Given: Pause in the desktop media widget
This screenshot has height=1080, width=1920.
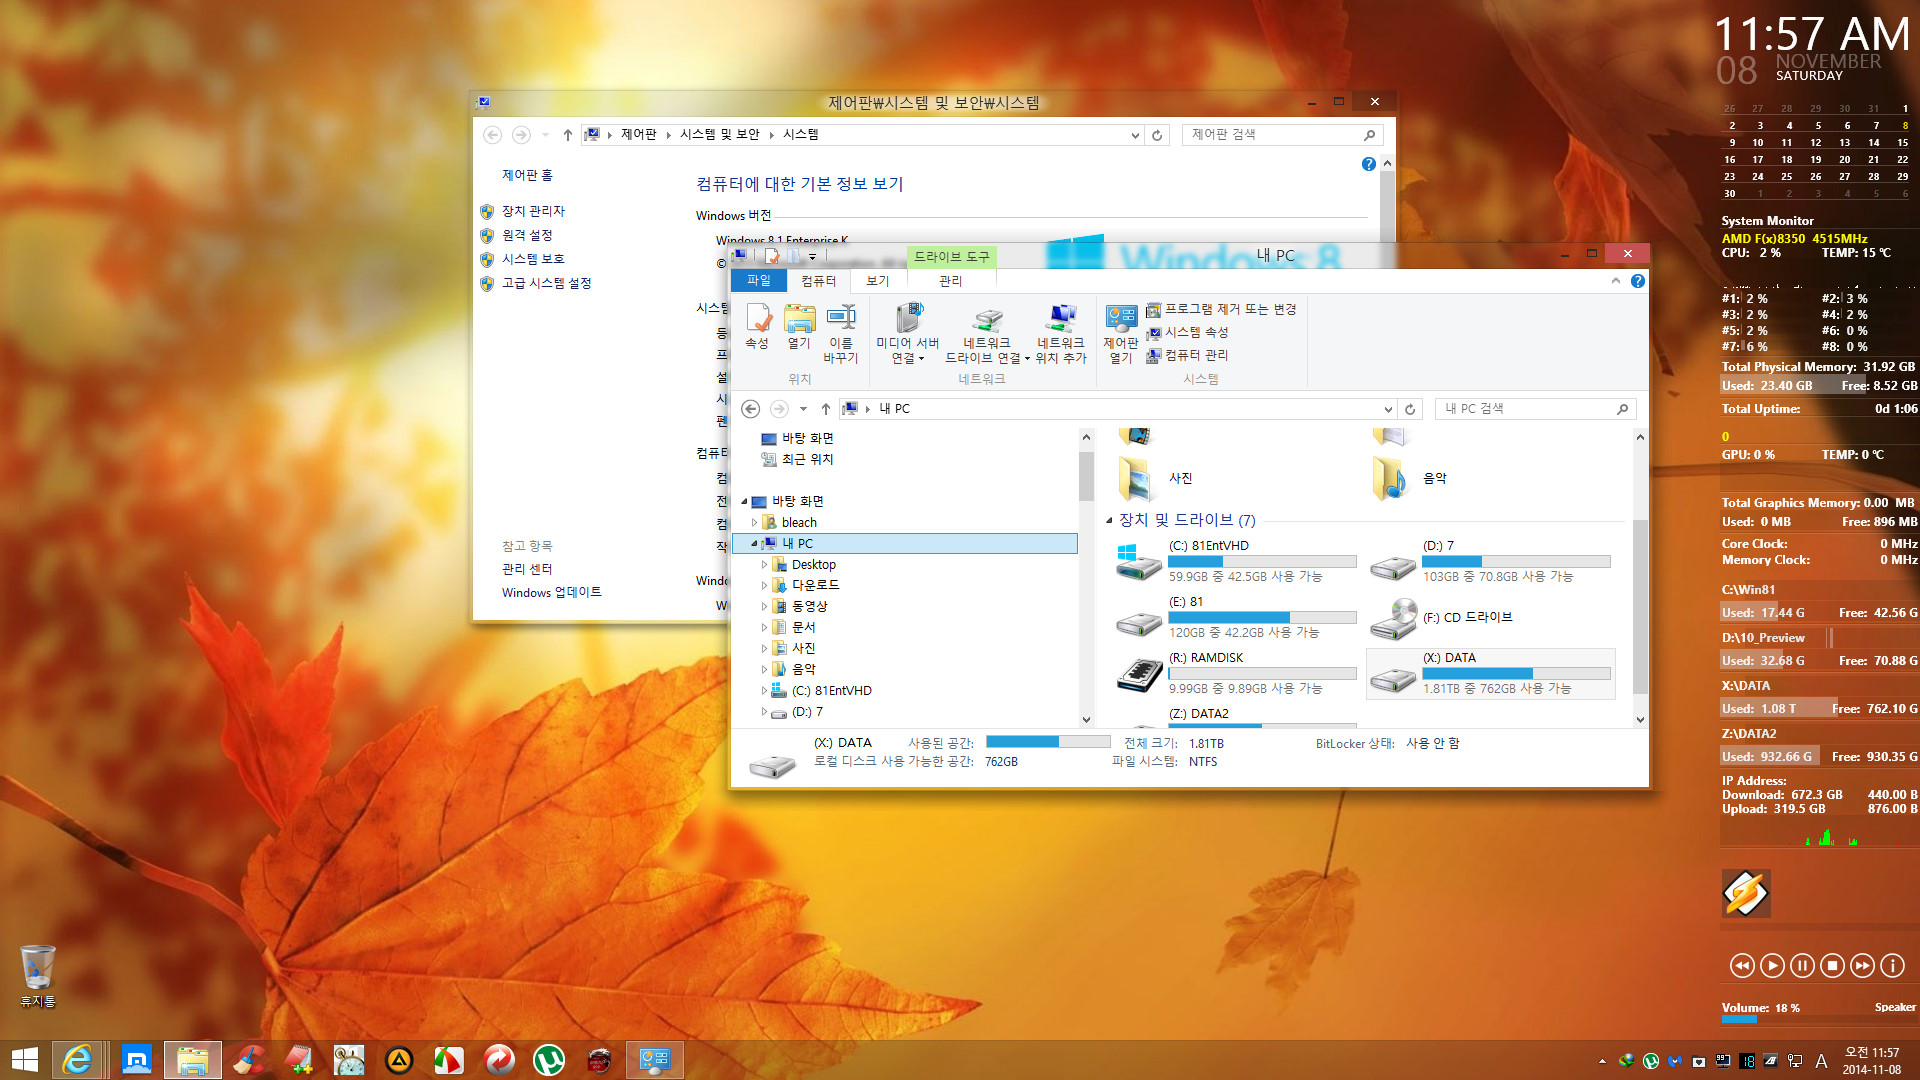Looking at the screenshot, I should (x=1802, y=965).
